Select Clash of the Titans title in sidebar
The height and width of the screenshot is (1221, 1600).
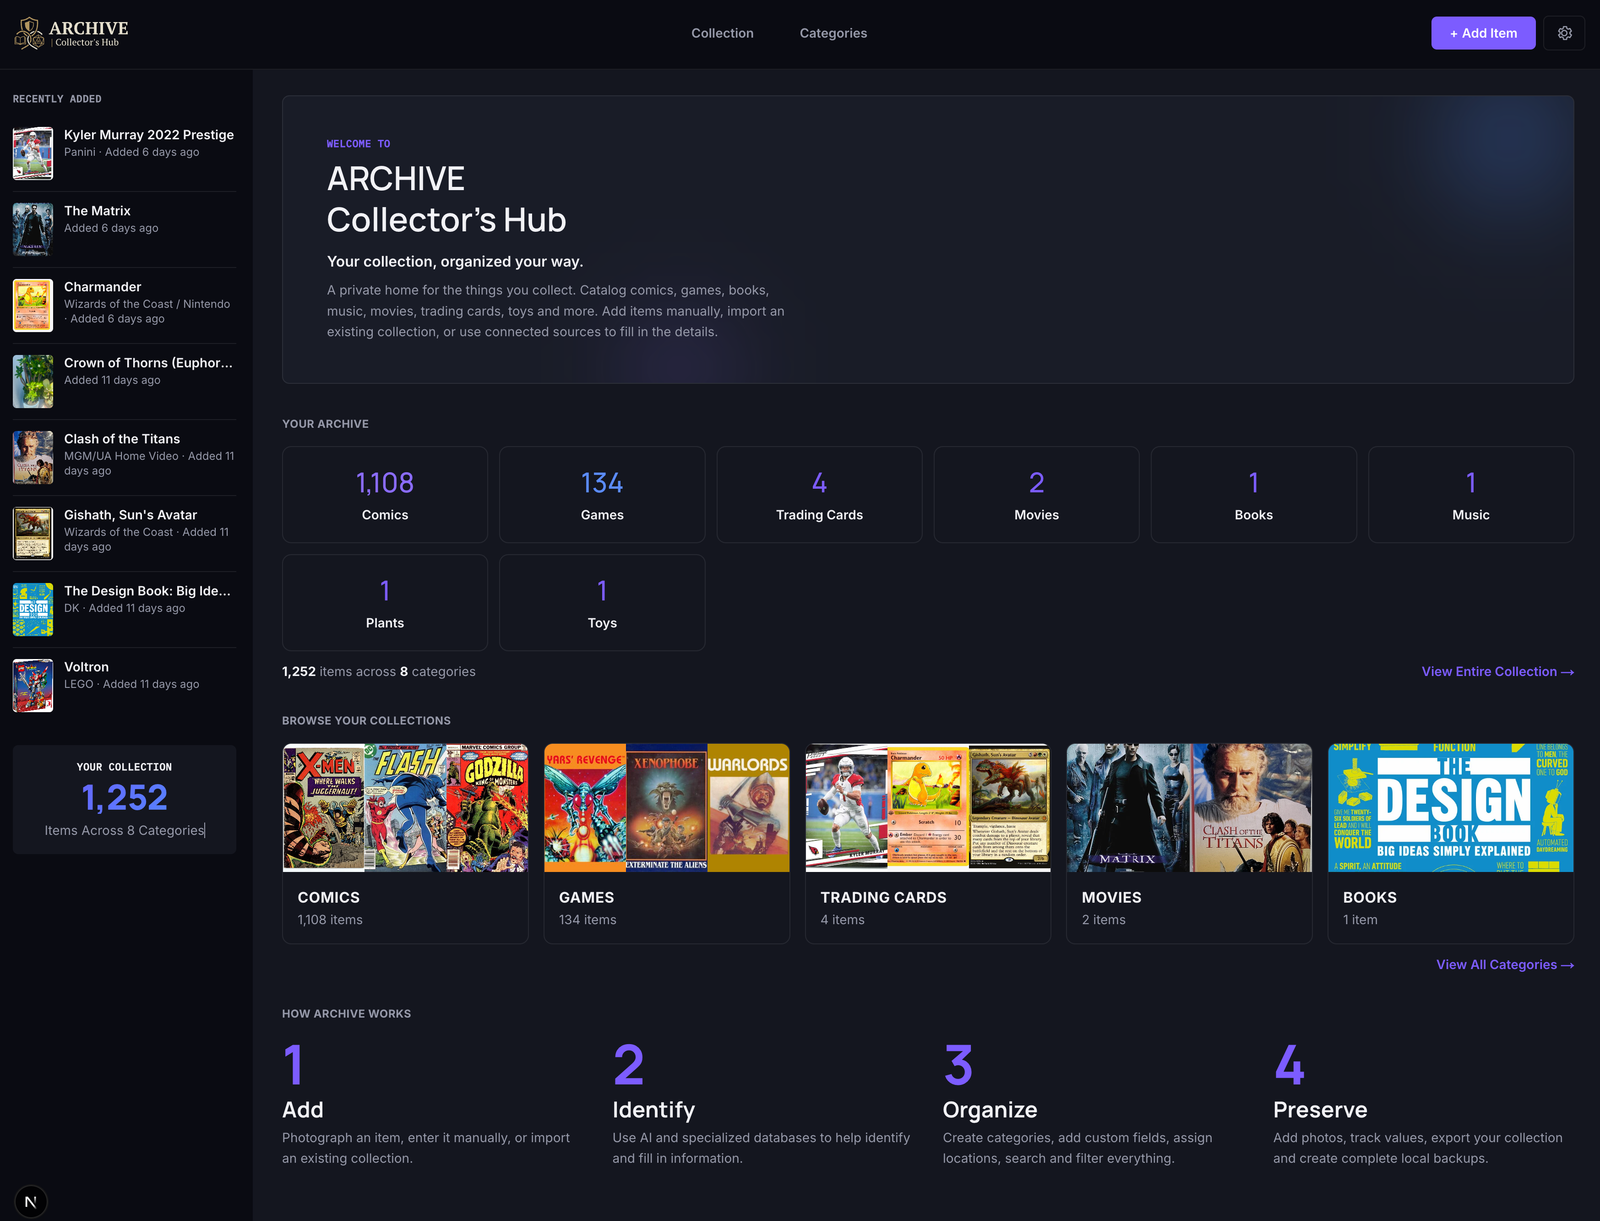coord(122,439)
